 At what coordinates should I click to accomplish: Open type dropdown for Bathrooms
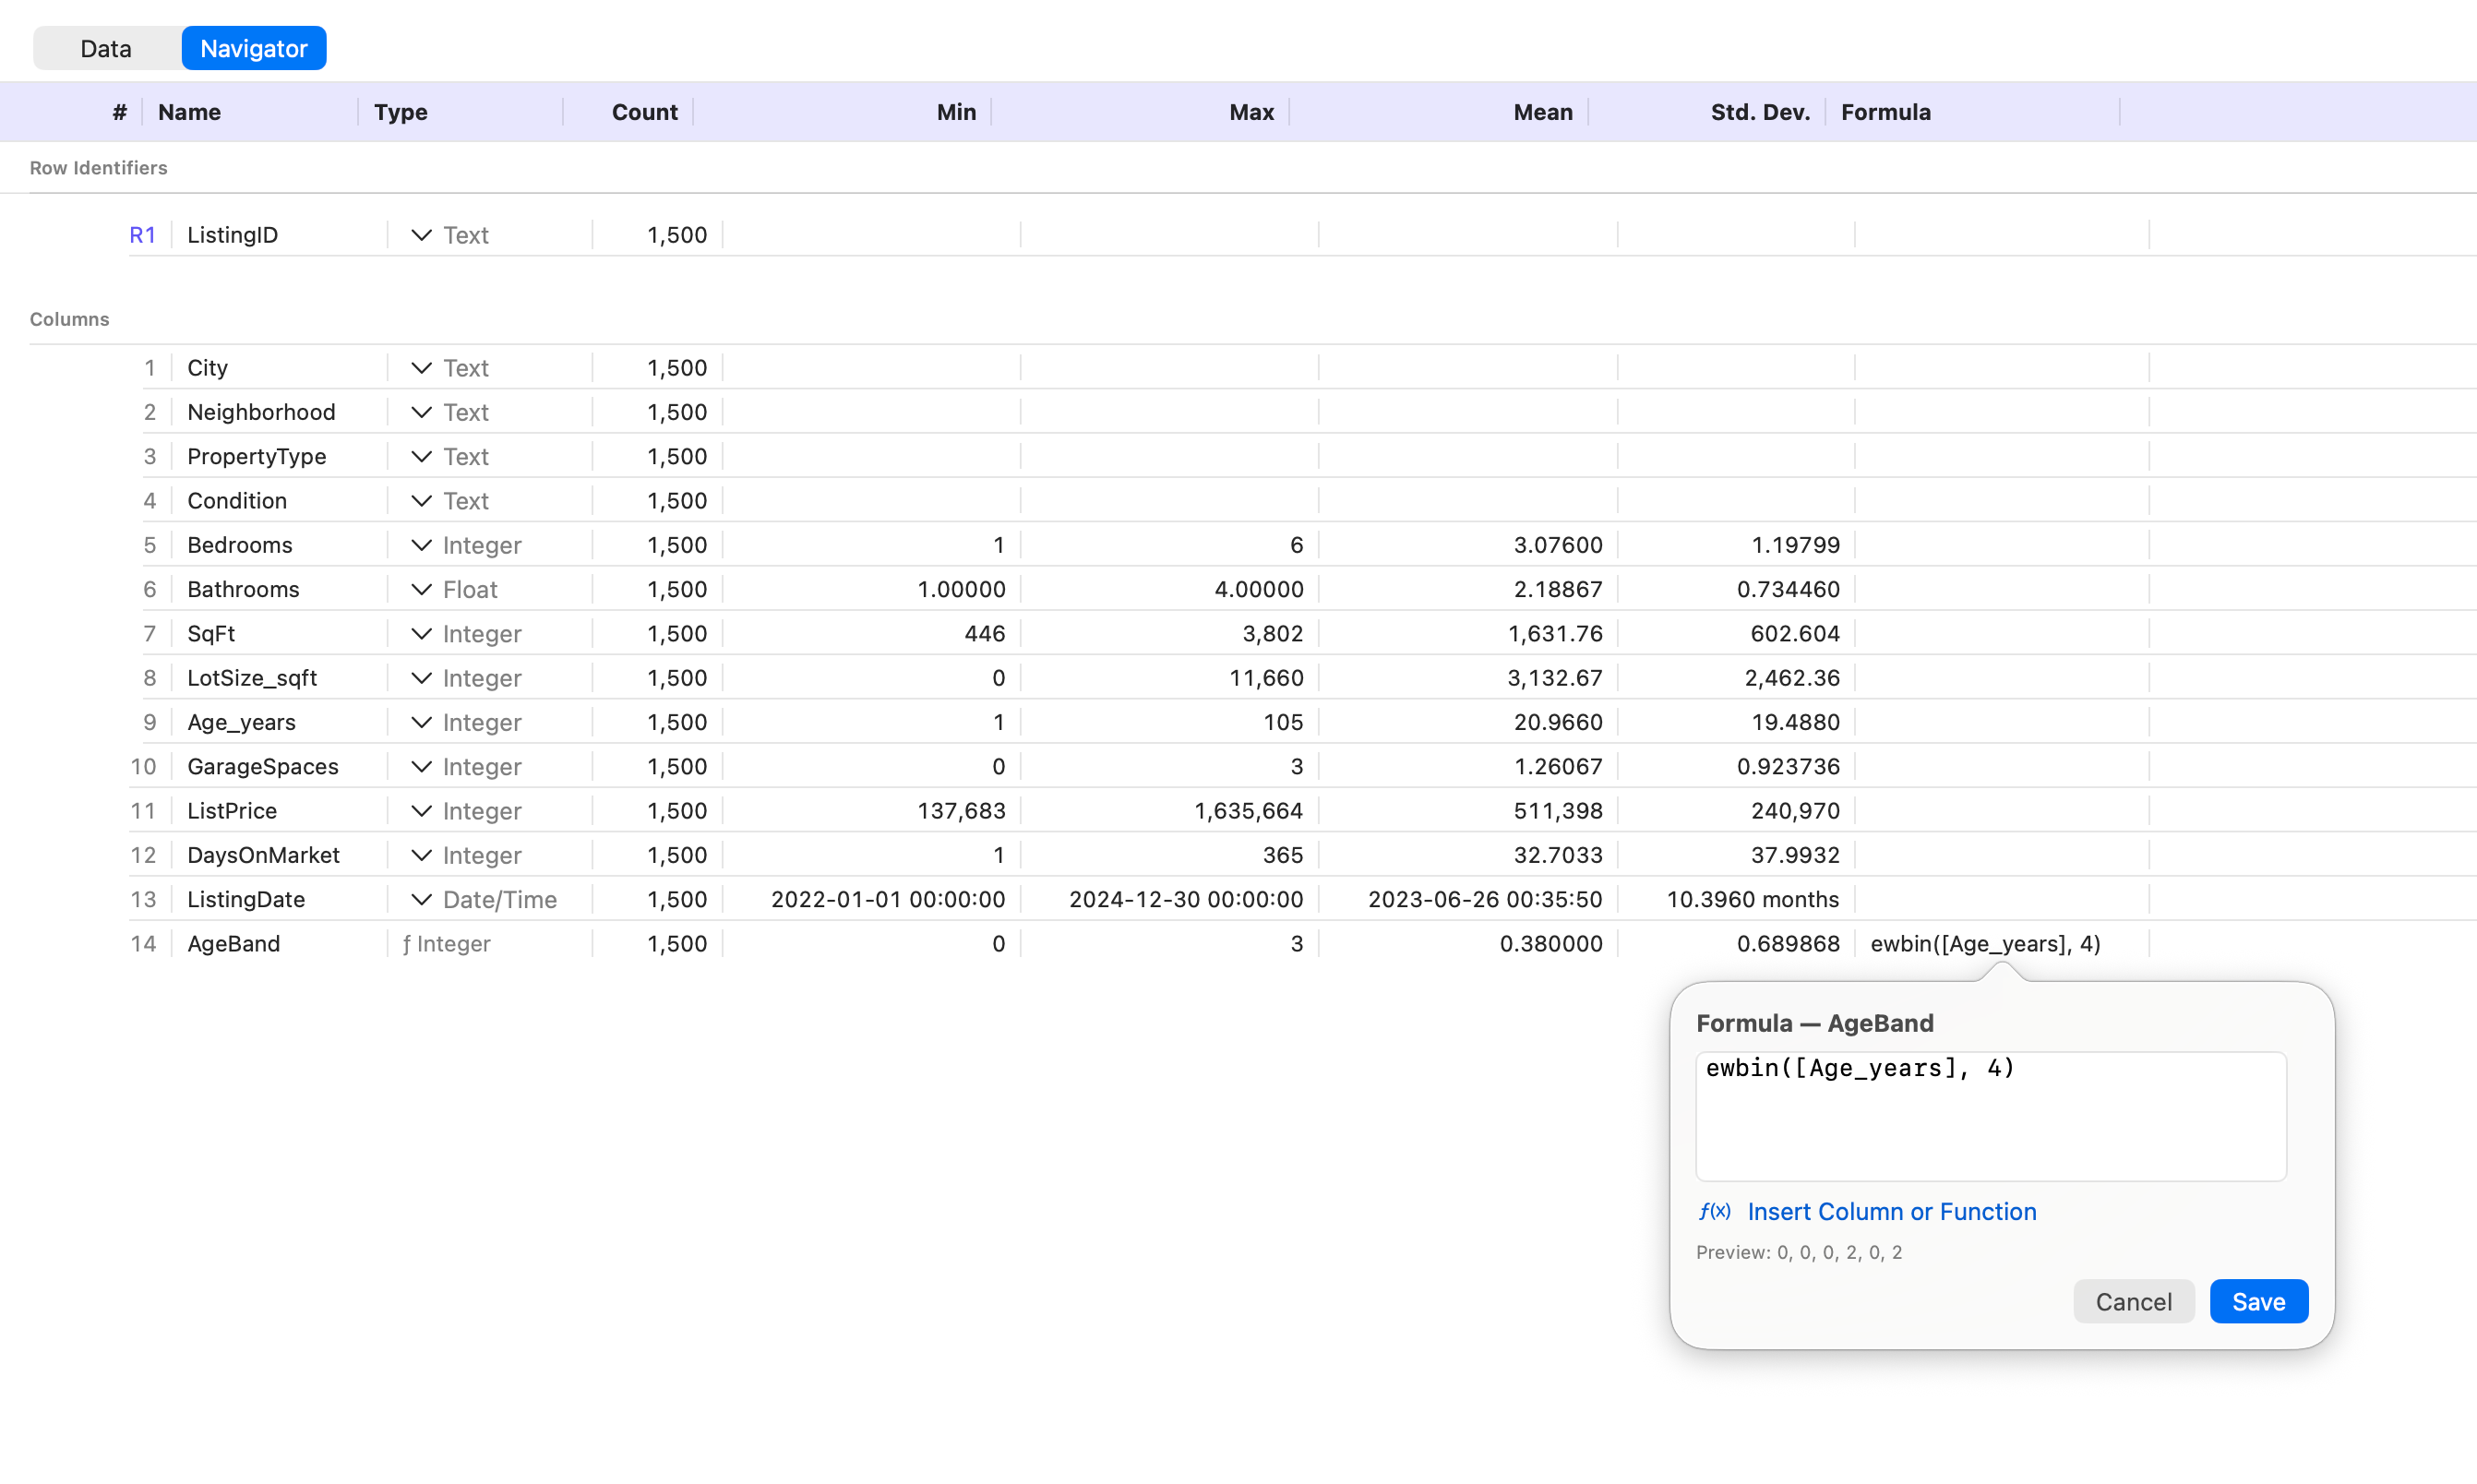(421, 589)
